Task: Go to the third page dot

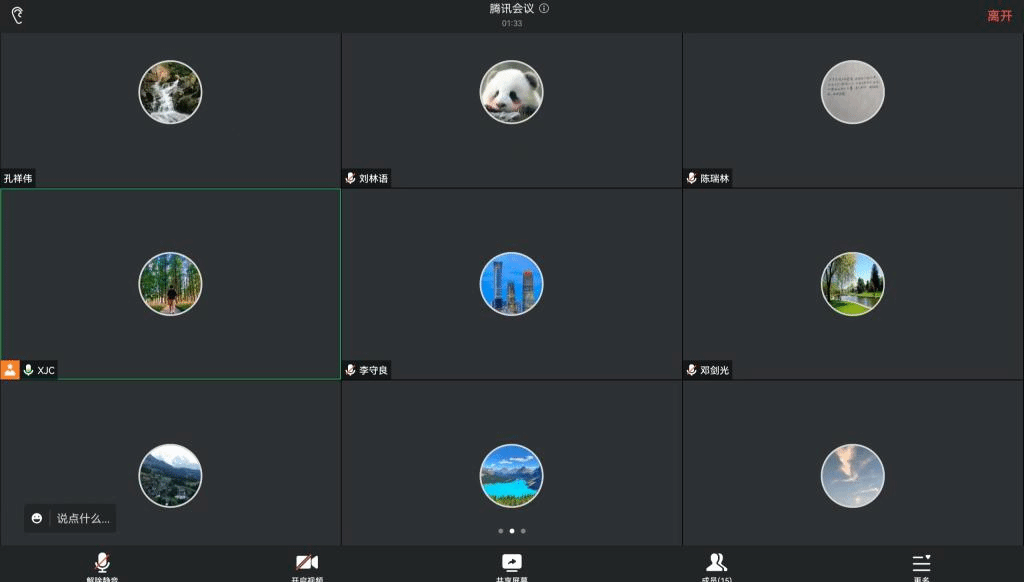Action: 523,531
